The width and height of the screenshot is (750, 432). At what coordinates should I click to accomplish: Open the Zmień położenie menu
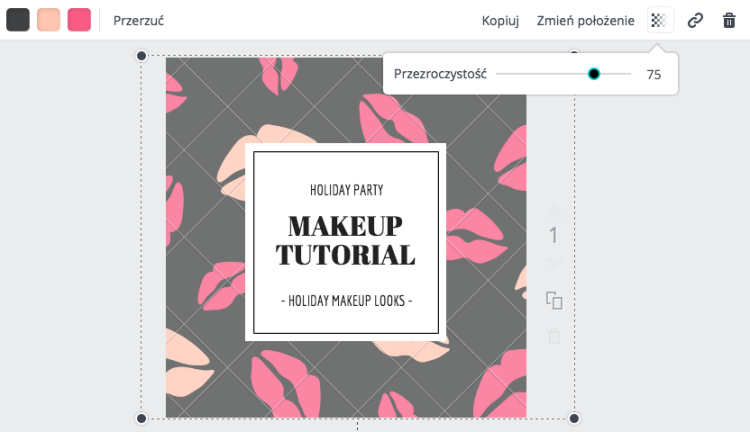point(585,21)
